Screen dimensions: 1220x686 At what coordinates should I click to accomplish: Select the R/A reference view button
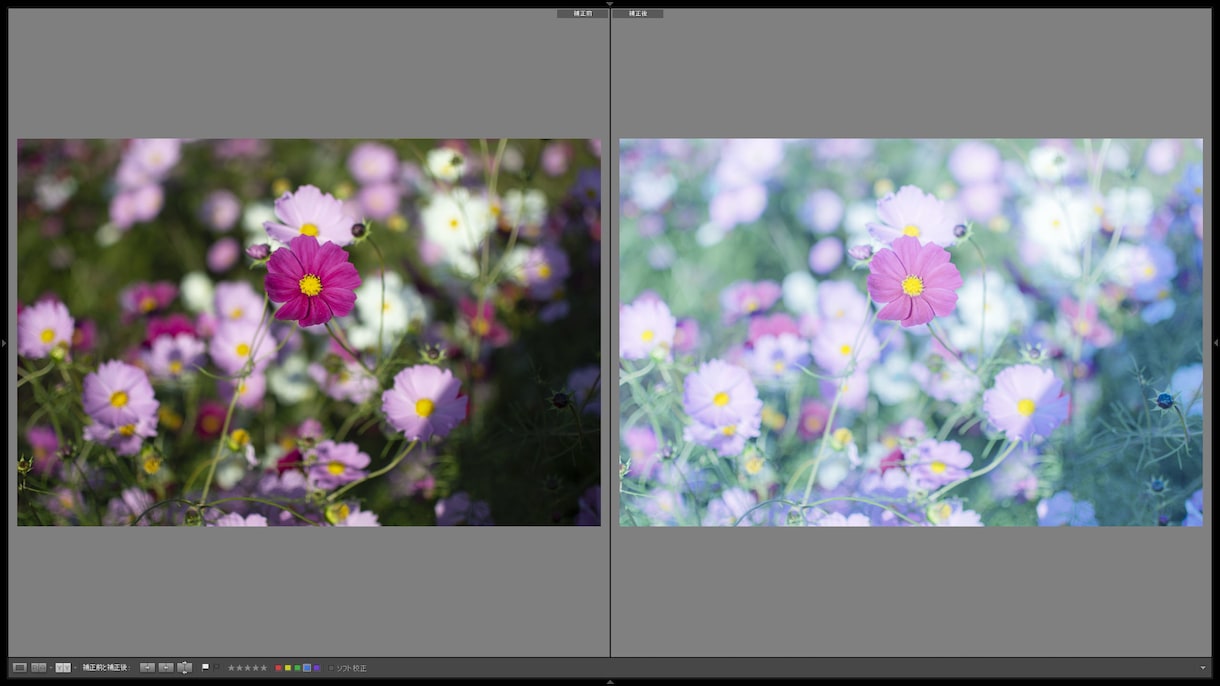tap(38, 667)
